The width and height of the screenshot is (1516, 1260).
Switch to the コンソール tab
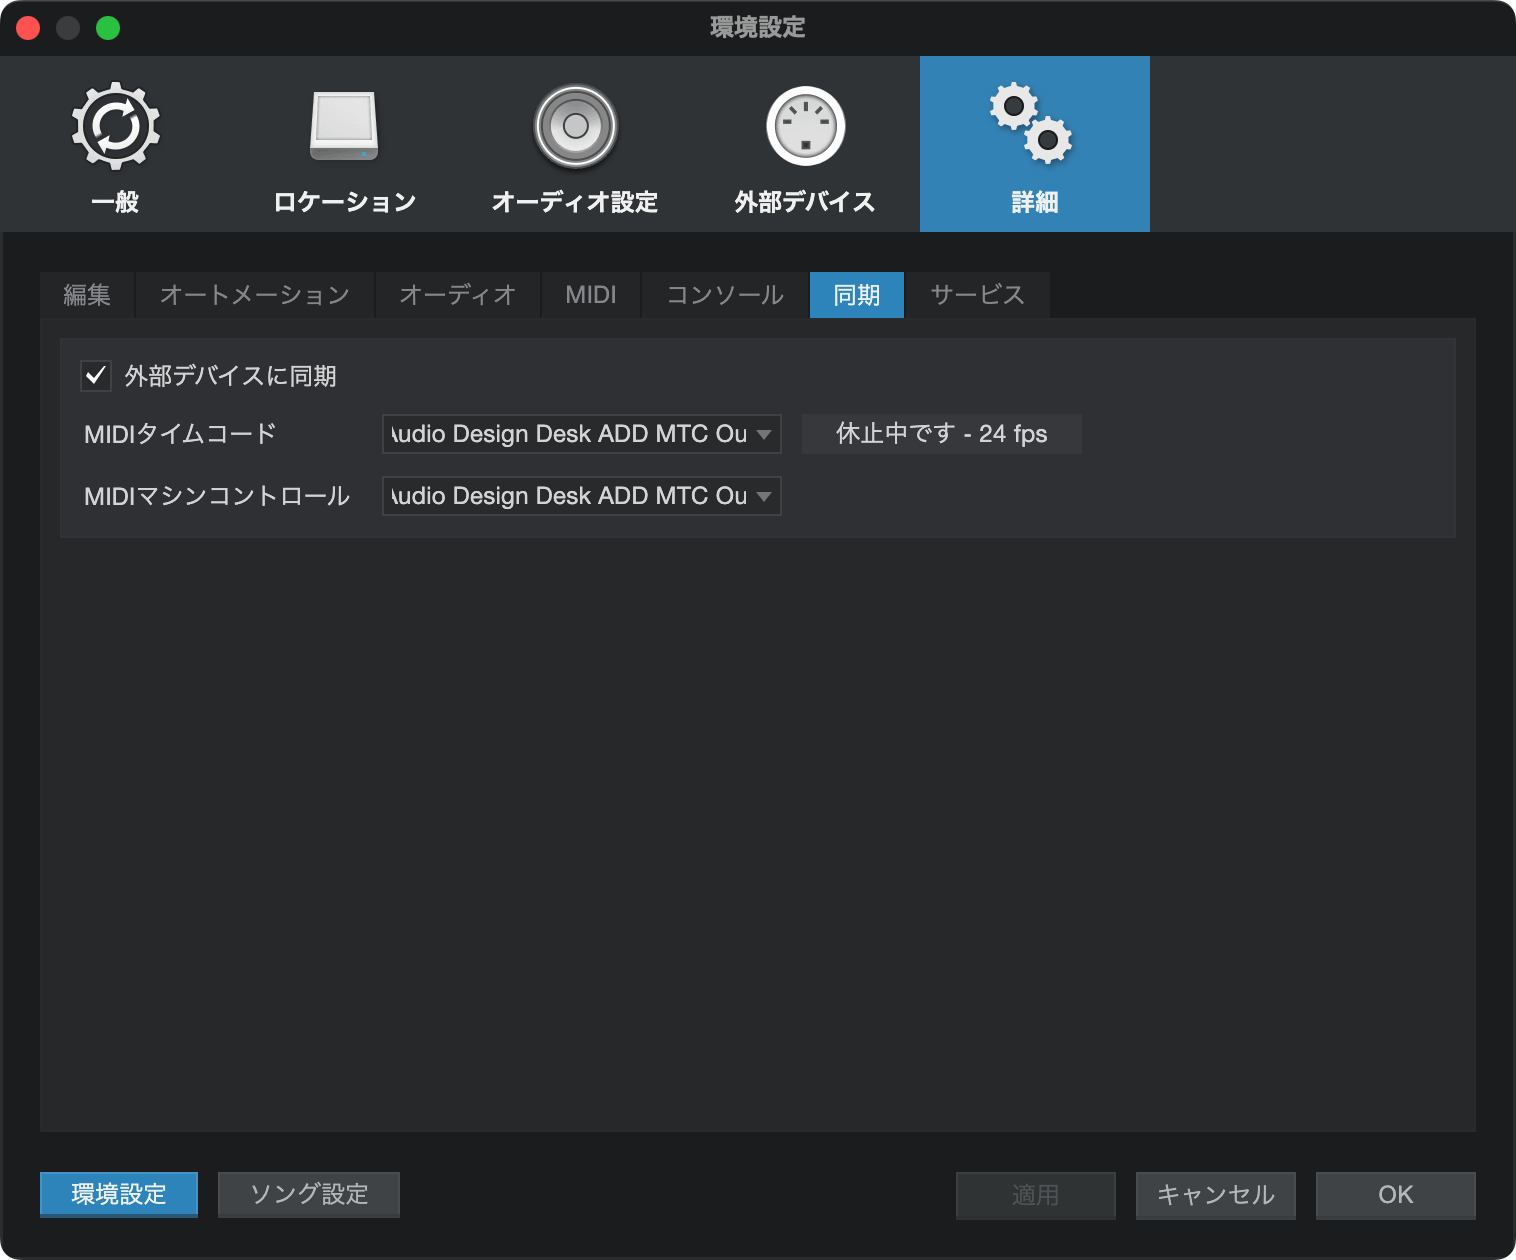[725, 295]
